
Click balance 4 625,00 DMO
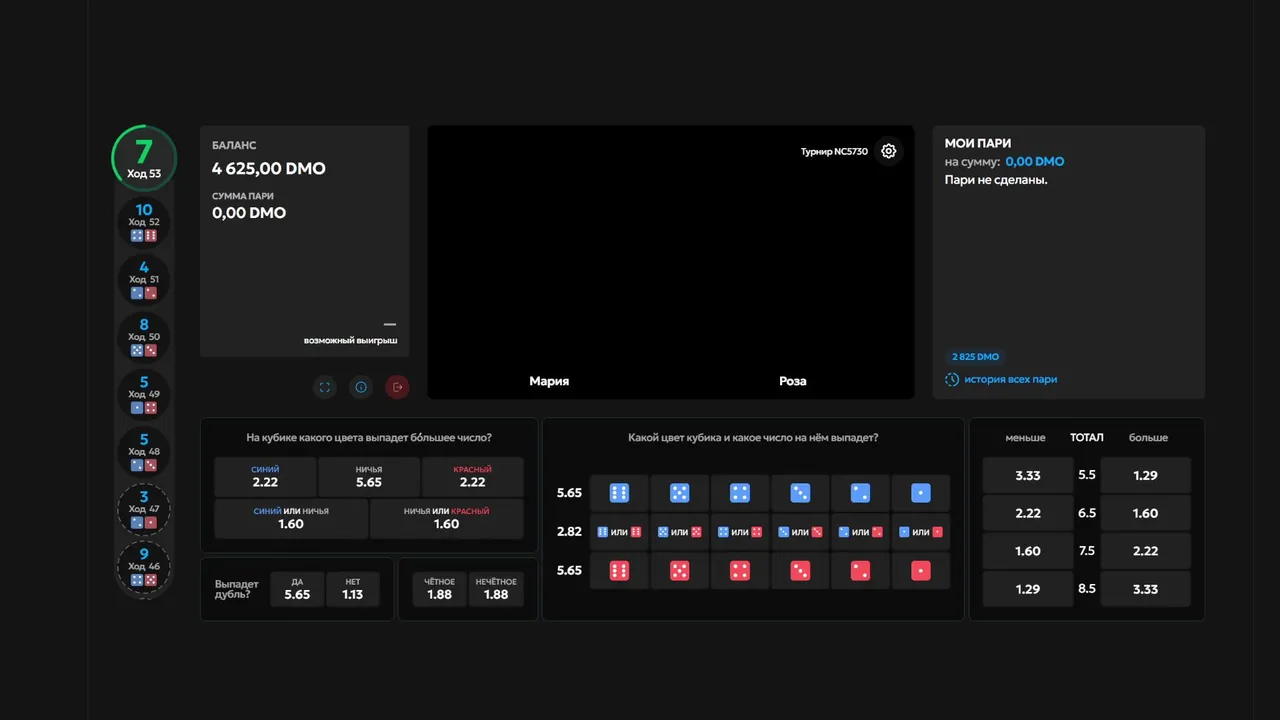[269, 169]
